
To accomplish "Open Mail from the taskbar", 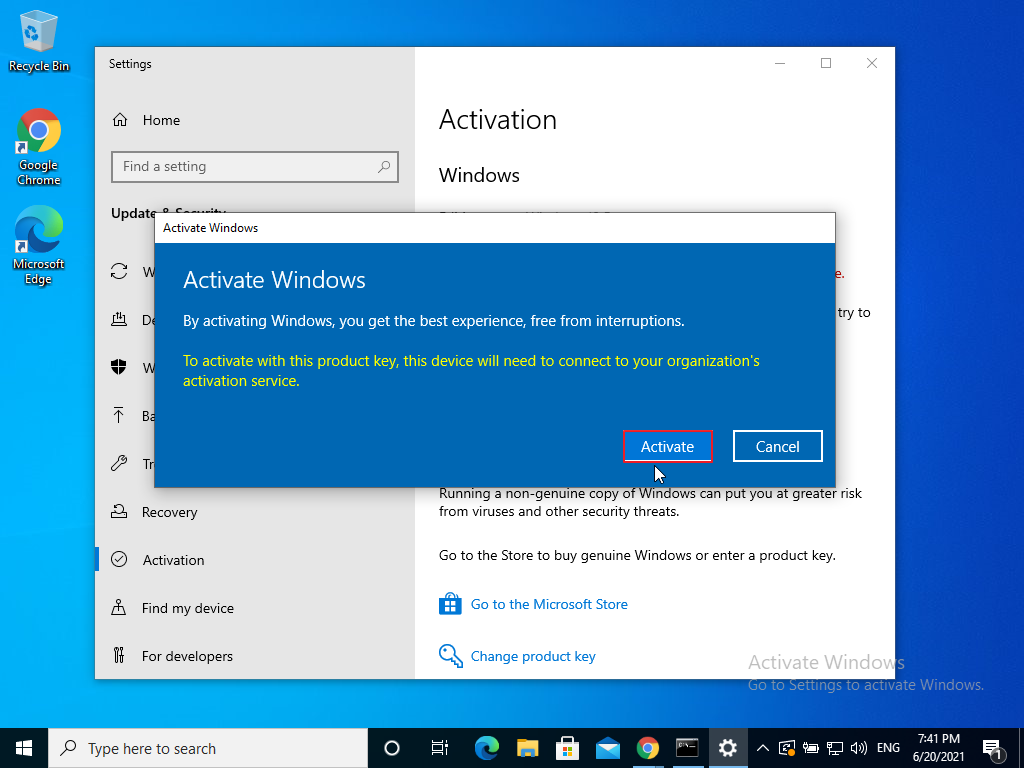I will pos(607,748).
